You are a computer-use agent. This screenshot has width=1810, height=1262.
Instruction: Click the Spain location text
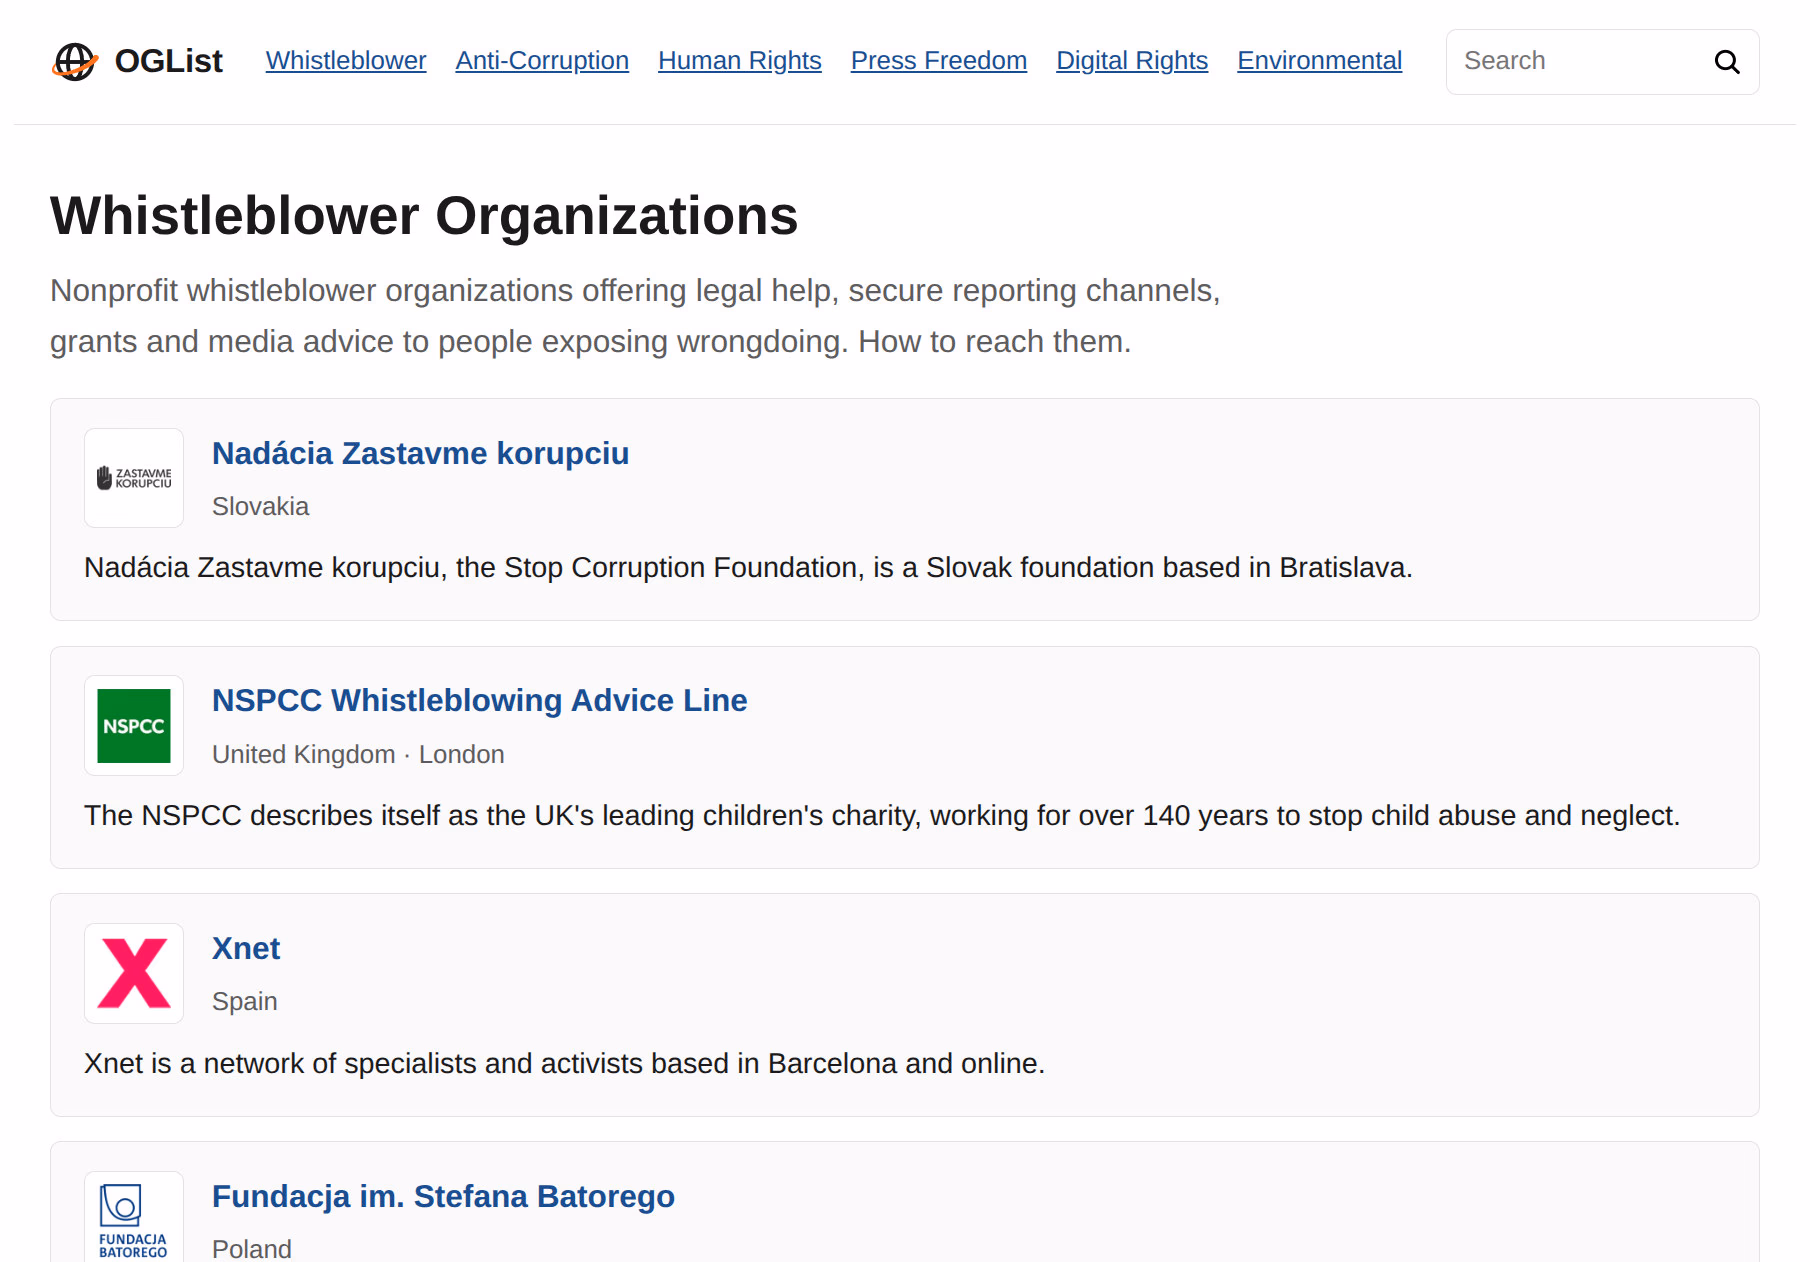click(245, 1001)
